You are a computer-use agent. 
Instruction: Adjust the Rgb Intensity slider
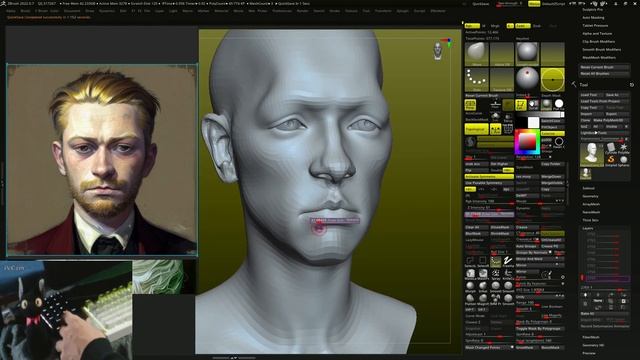[489, 202]
